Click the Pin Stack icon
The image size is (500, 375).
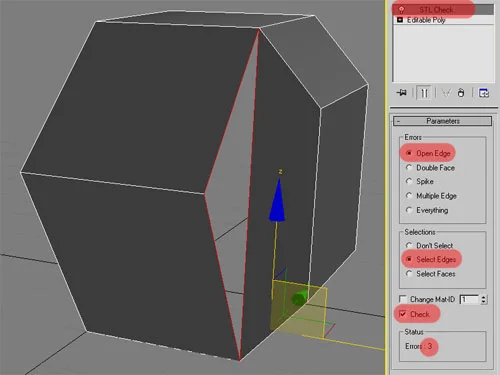[x=402, y=93]
